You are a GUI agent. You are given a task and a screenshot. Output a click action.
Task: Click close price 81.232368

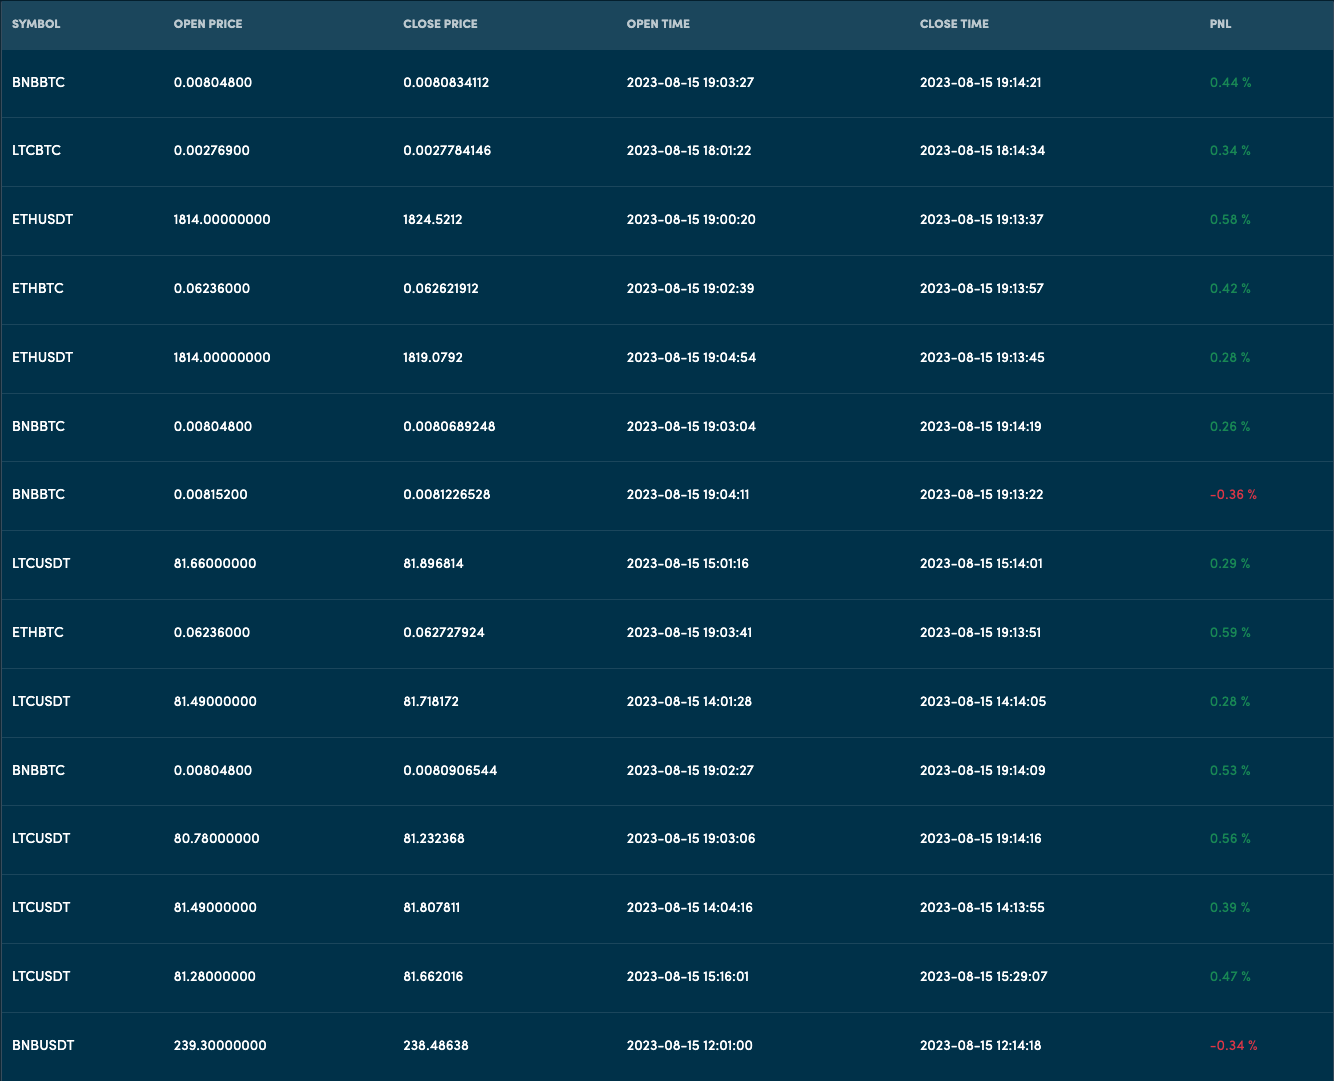434,839
